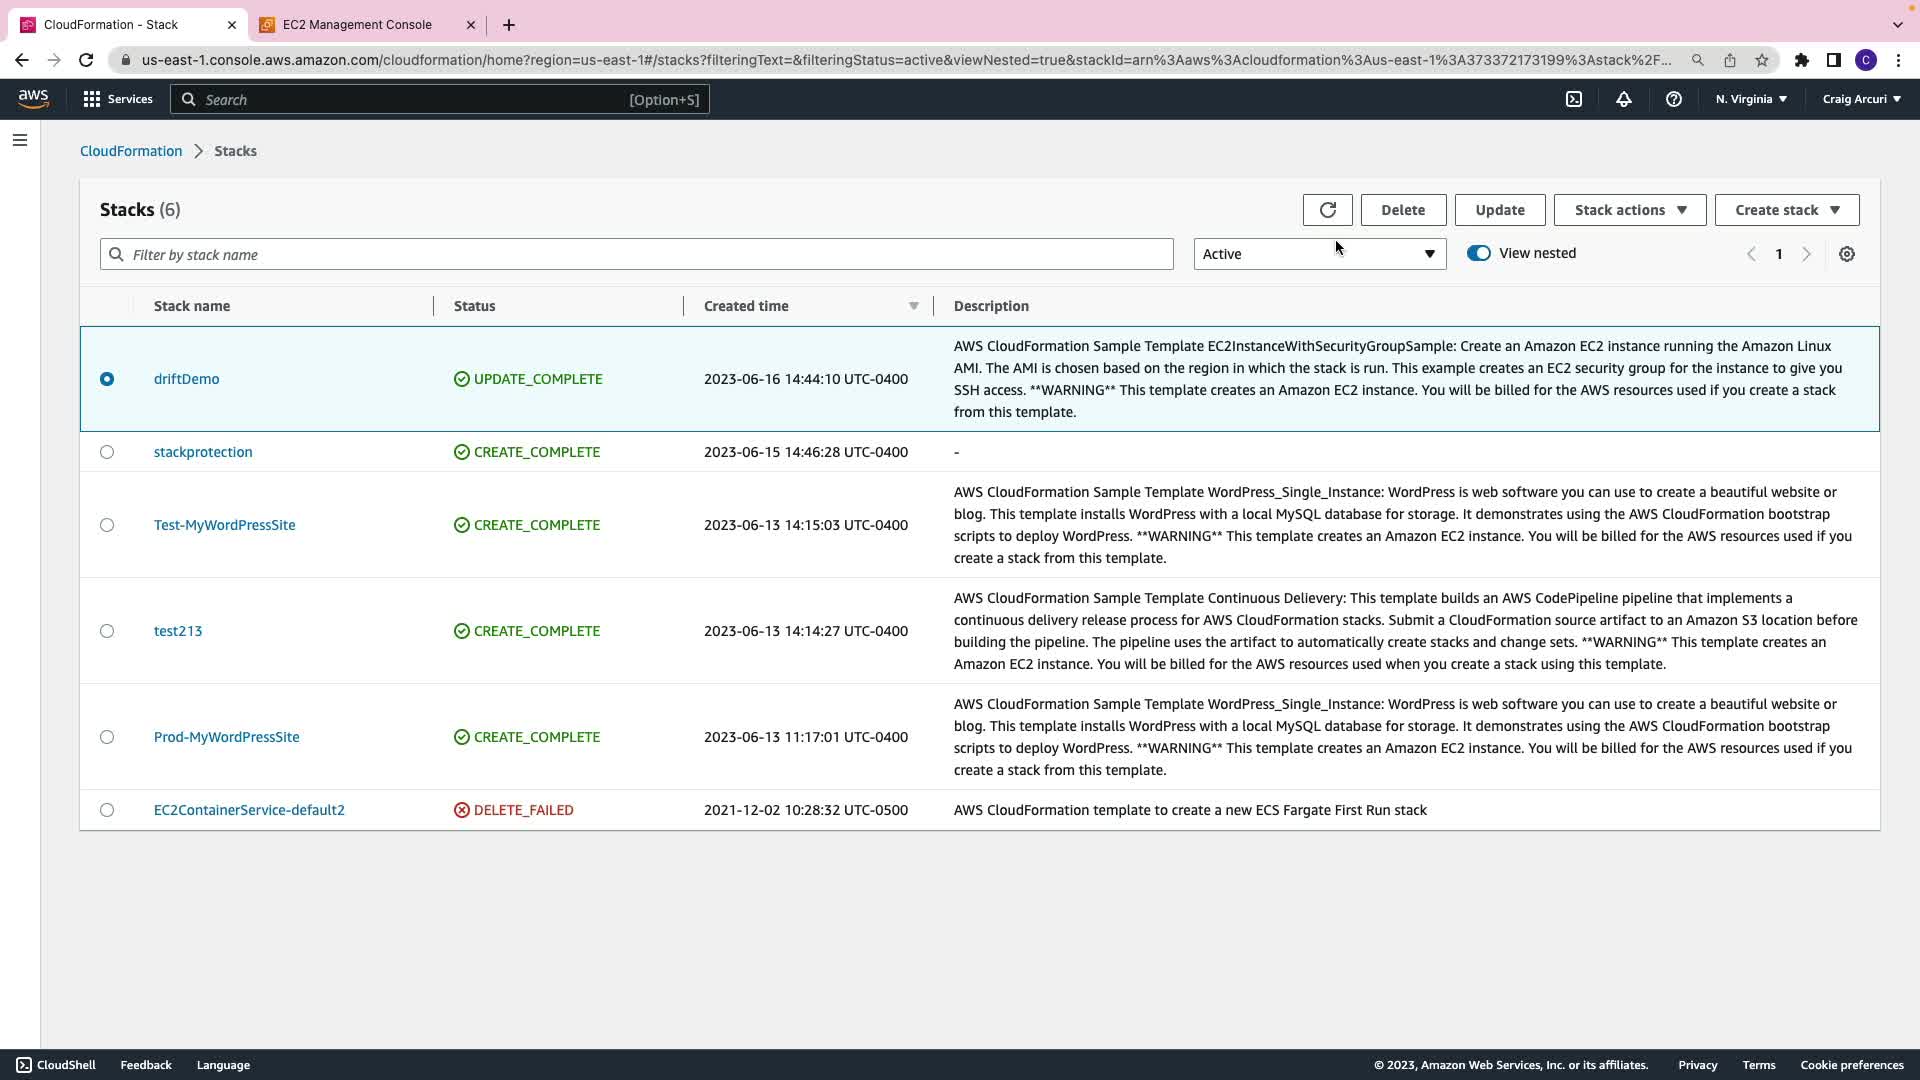The height and width of the screenshot is (1080, 1920).
Task: Toggle the View nested switch
Action: click(1478, 253)
